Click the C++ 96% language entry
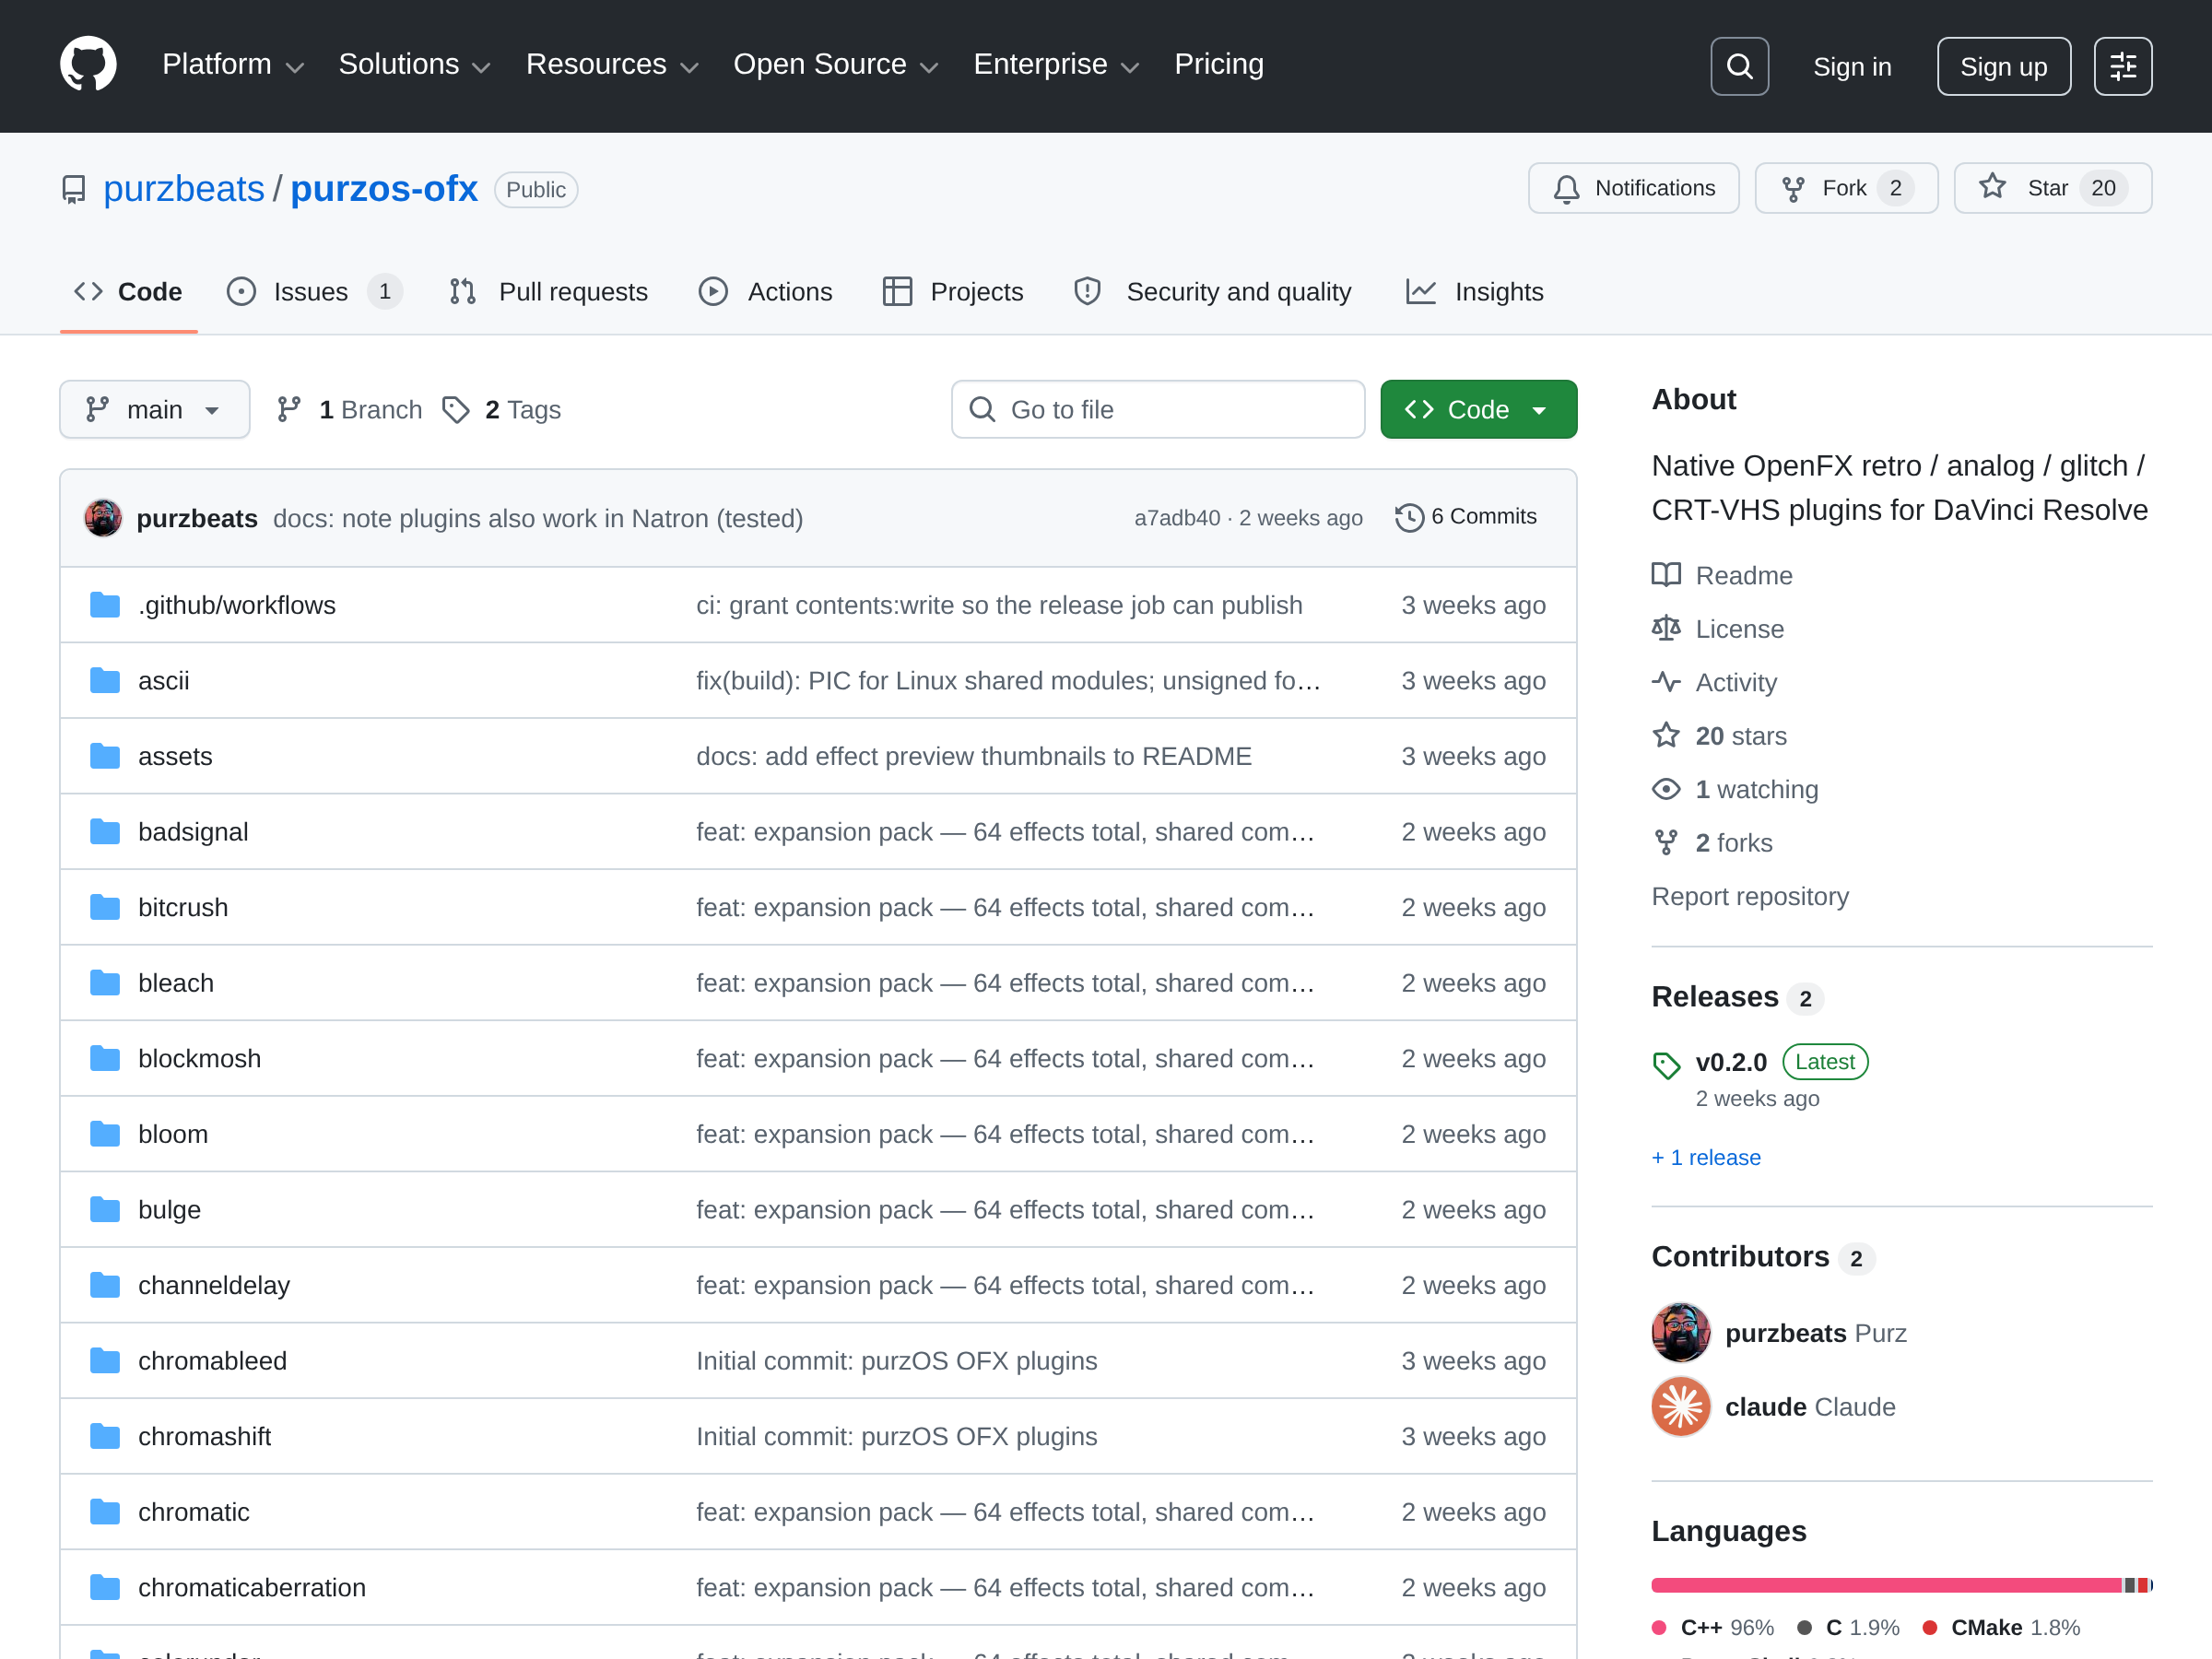 point(1713,1627)
